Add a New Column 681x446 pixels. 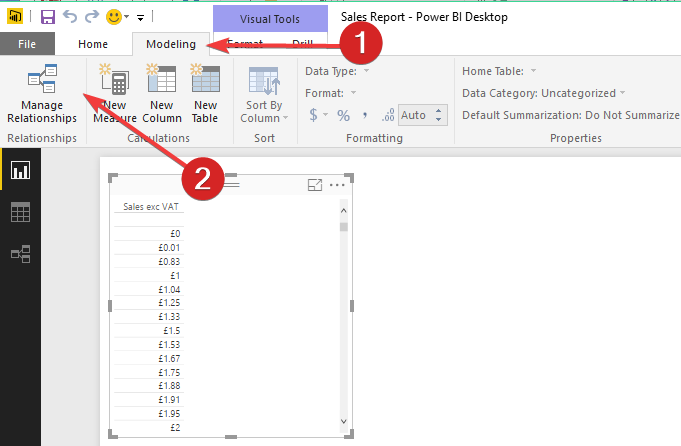pos(162,94)
